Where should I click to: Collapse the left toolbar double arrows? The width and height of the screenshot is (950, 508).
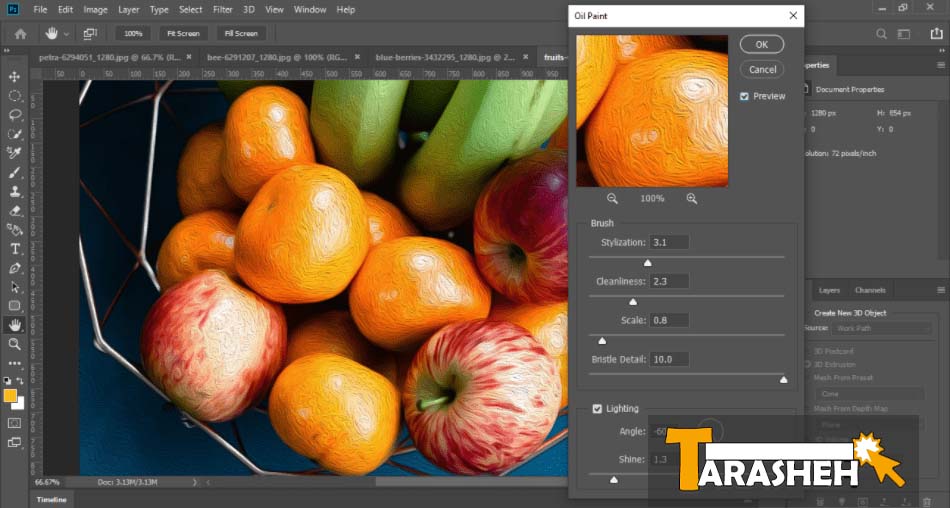pos(7,51)
